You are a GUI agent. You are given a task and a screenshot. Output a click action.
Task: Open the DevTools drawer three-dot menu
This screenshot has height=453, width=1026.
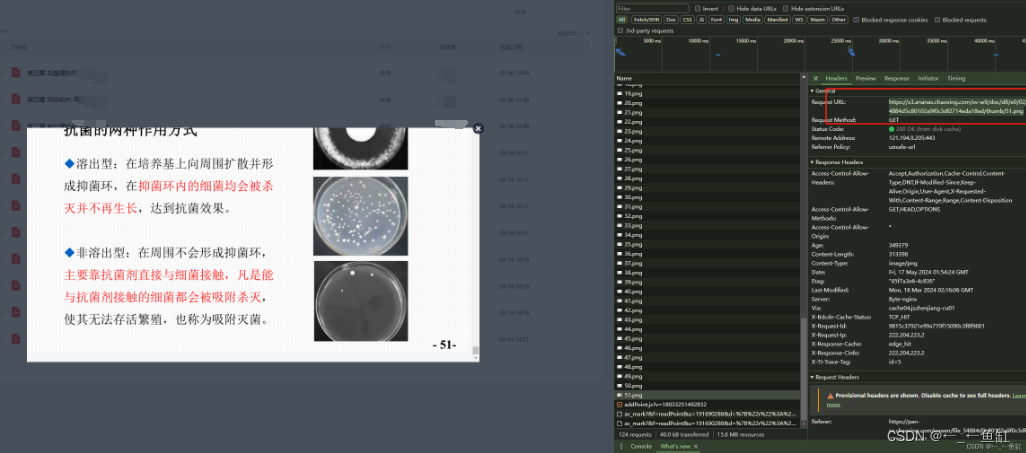[x=620, y=446]
